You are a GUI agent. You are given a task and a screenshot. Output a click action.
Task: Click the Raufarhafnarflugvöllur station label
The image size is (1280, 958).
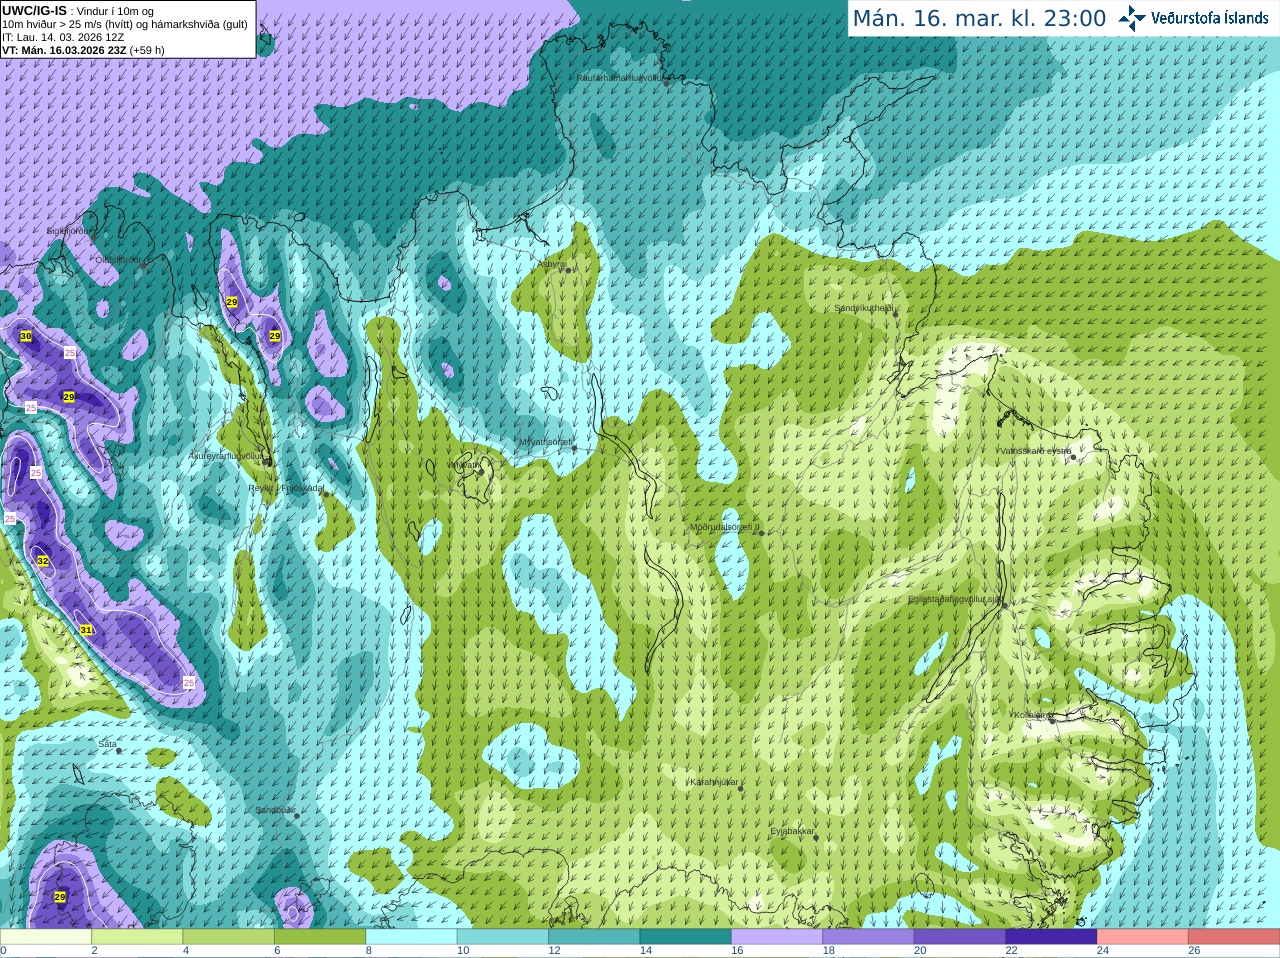(x=619, y=77)
